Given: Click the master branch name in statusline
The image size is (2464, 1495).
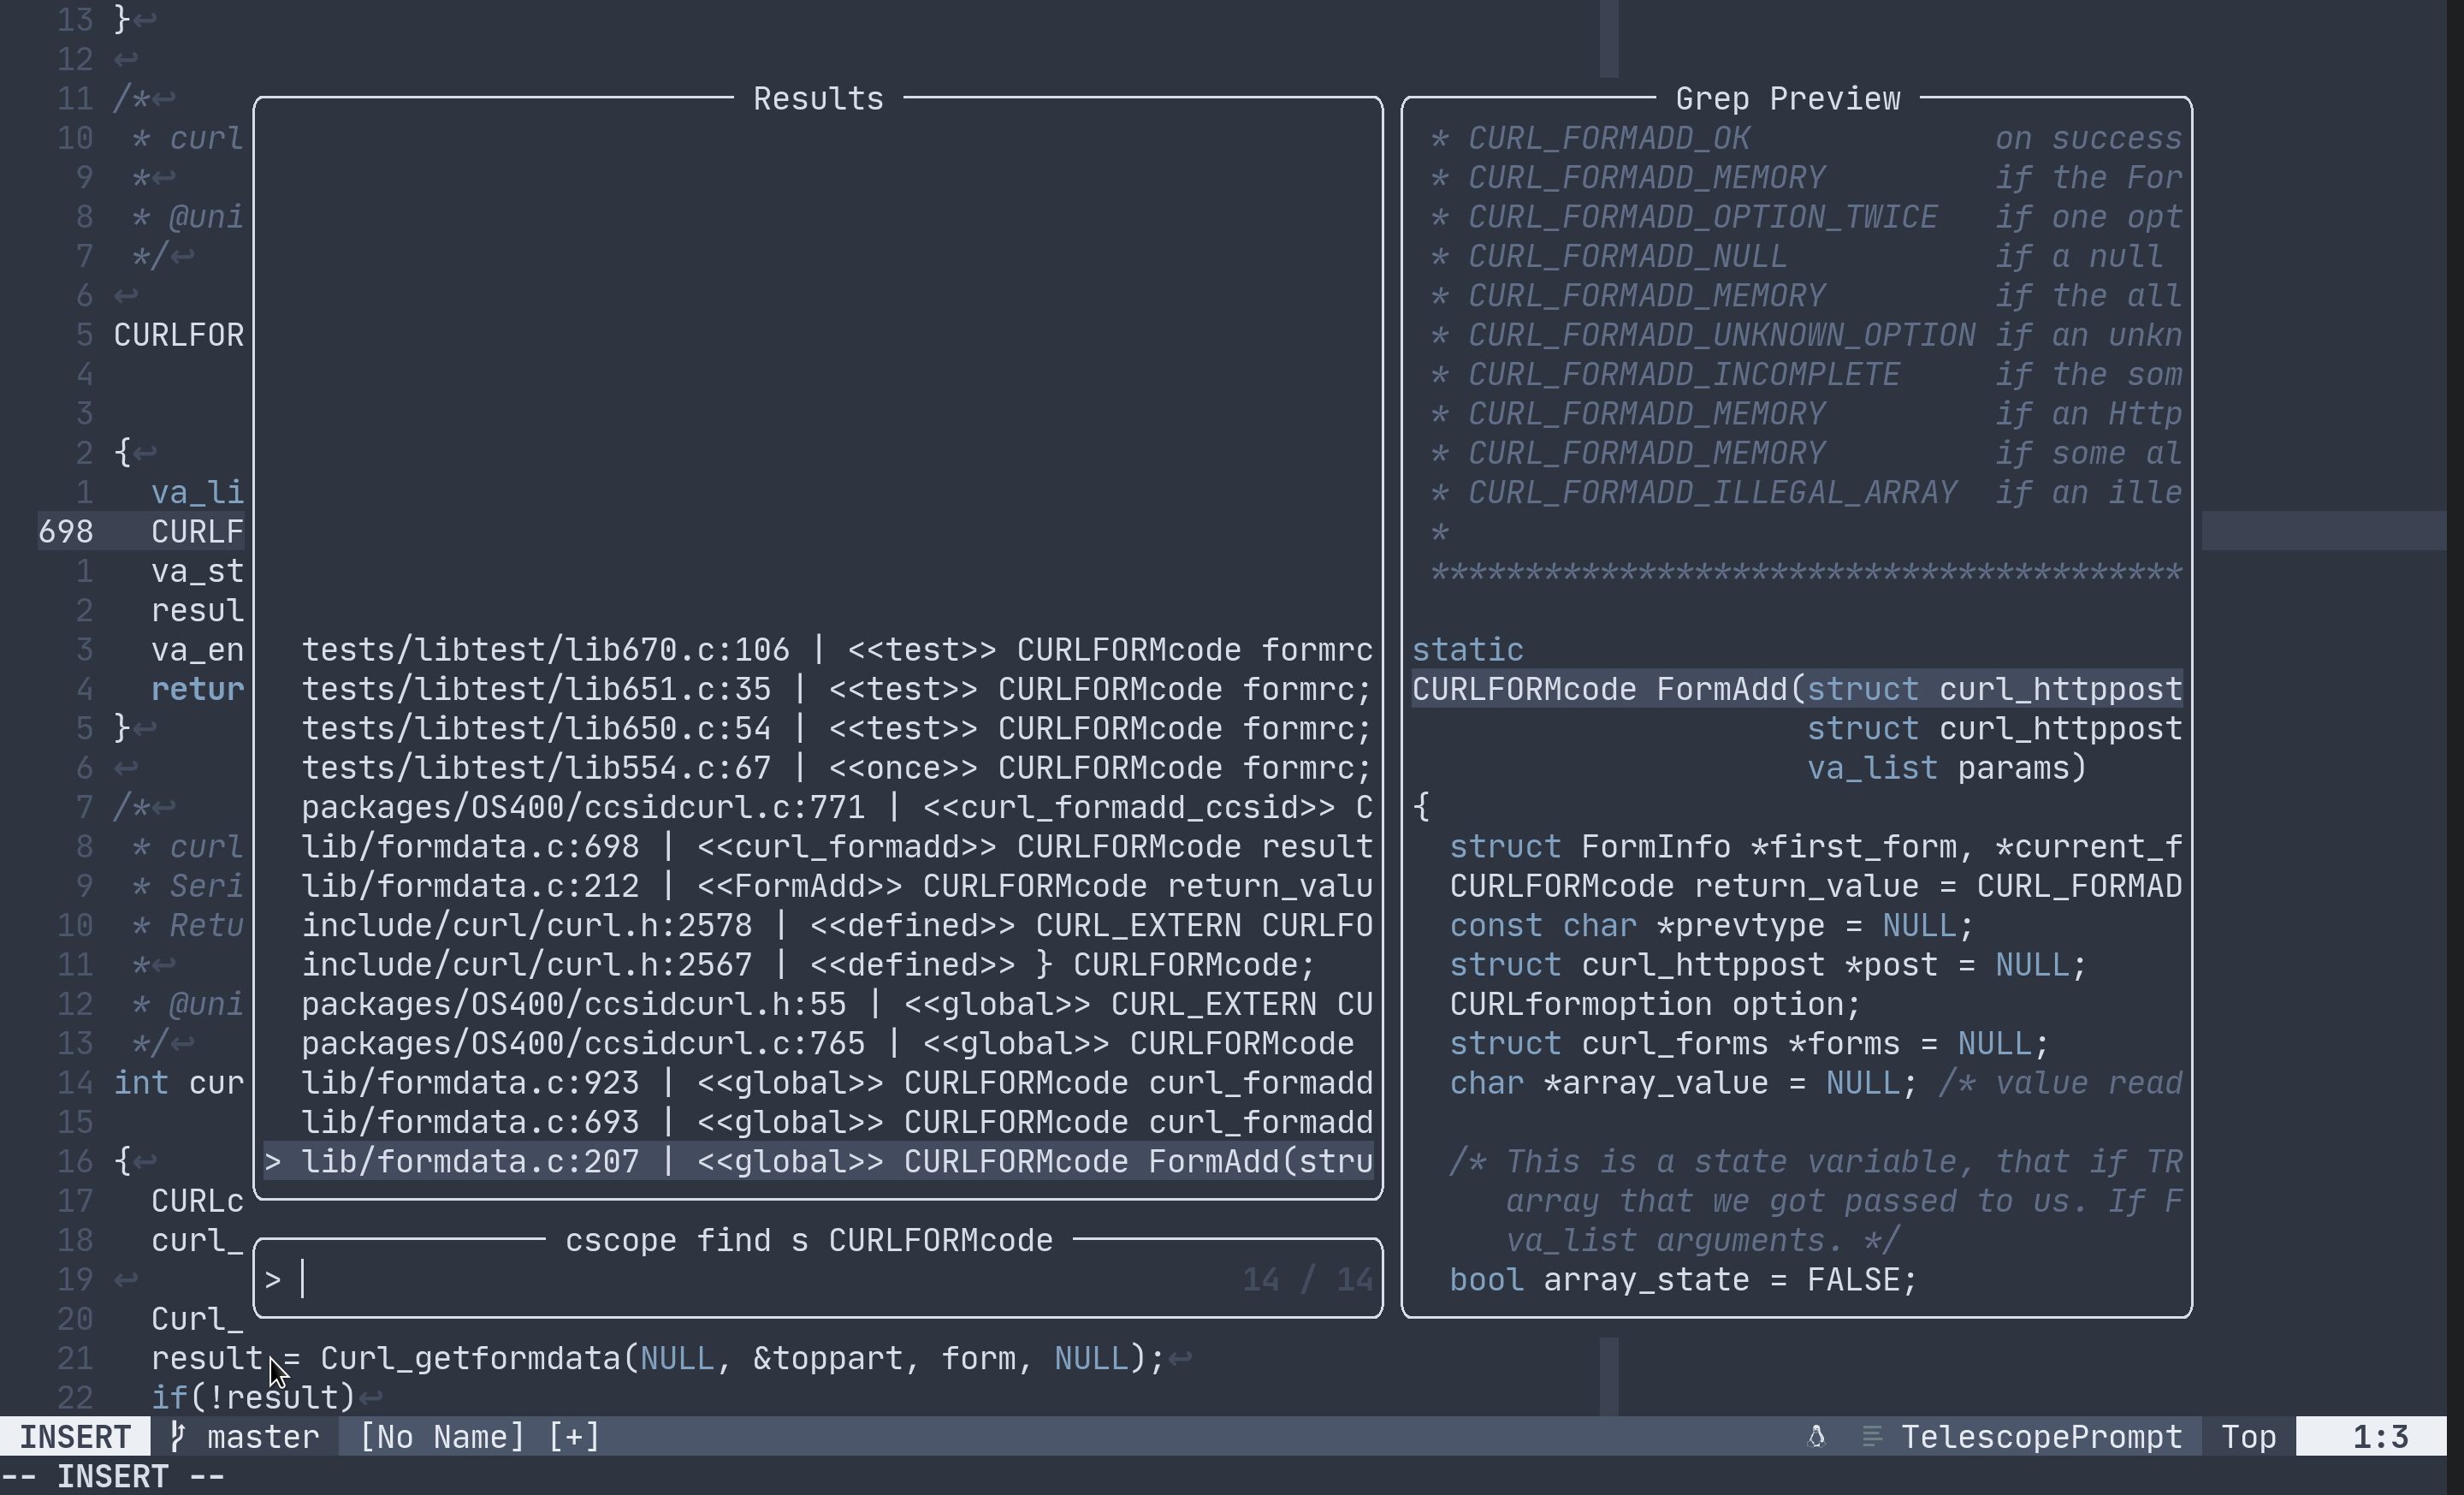Looking at the screenshot, I should (x=263, y=1437).
